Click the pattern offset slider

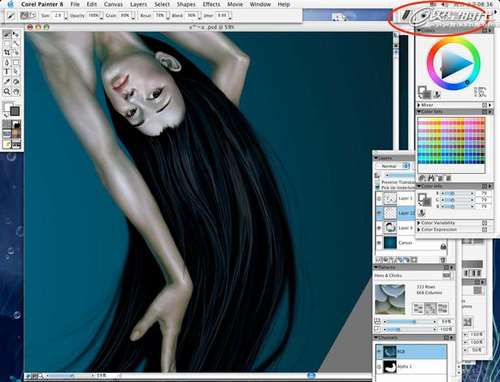click(x=409, y=322)
